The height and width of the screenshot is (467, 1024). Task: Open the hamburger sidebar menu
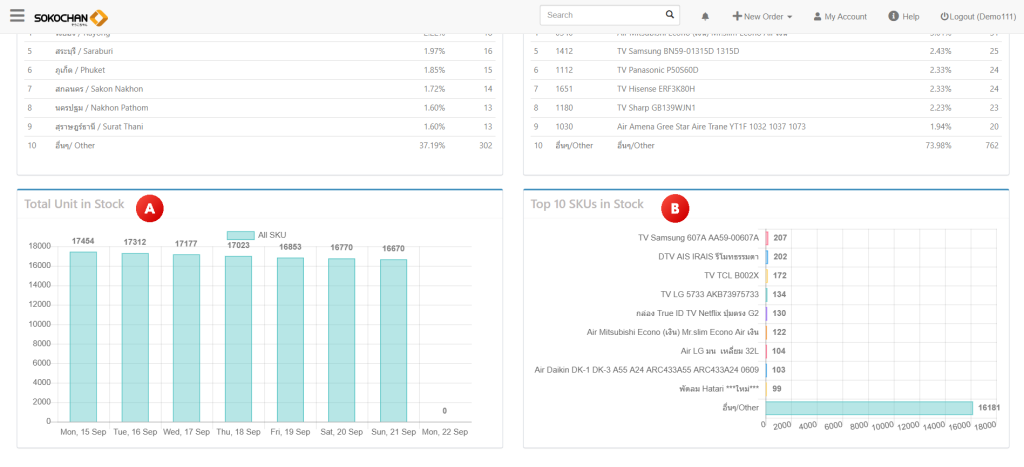pyautogui.click(x=17, y=16)
